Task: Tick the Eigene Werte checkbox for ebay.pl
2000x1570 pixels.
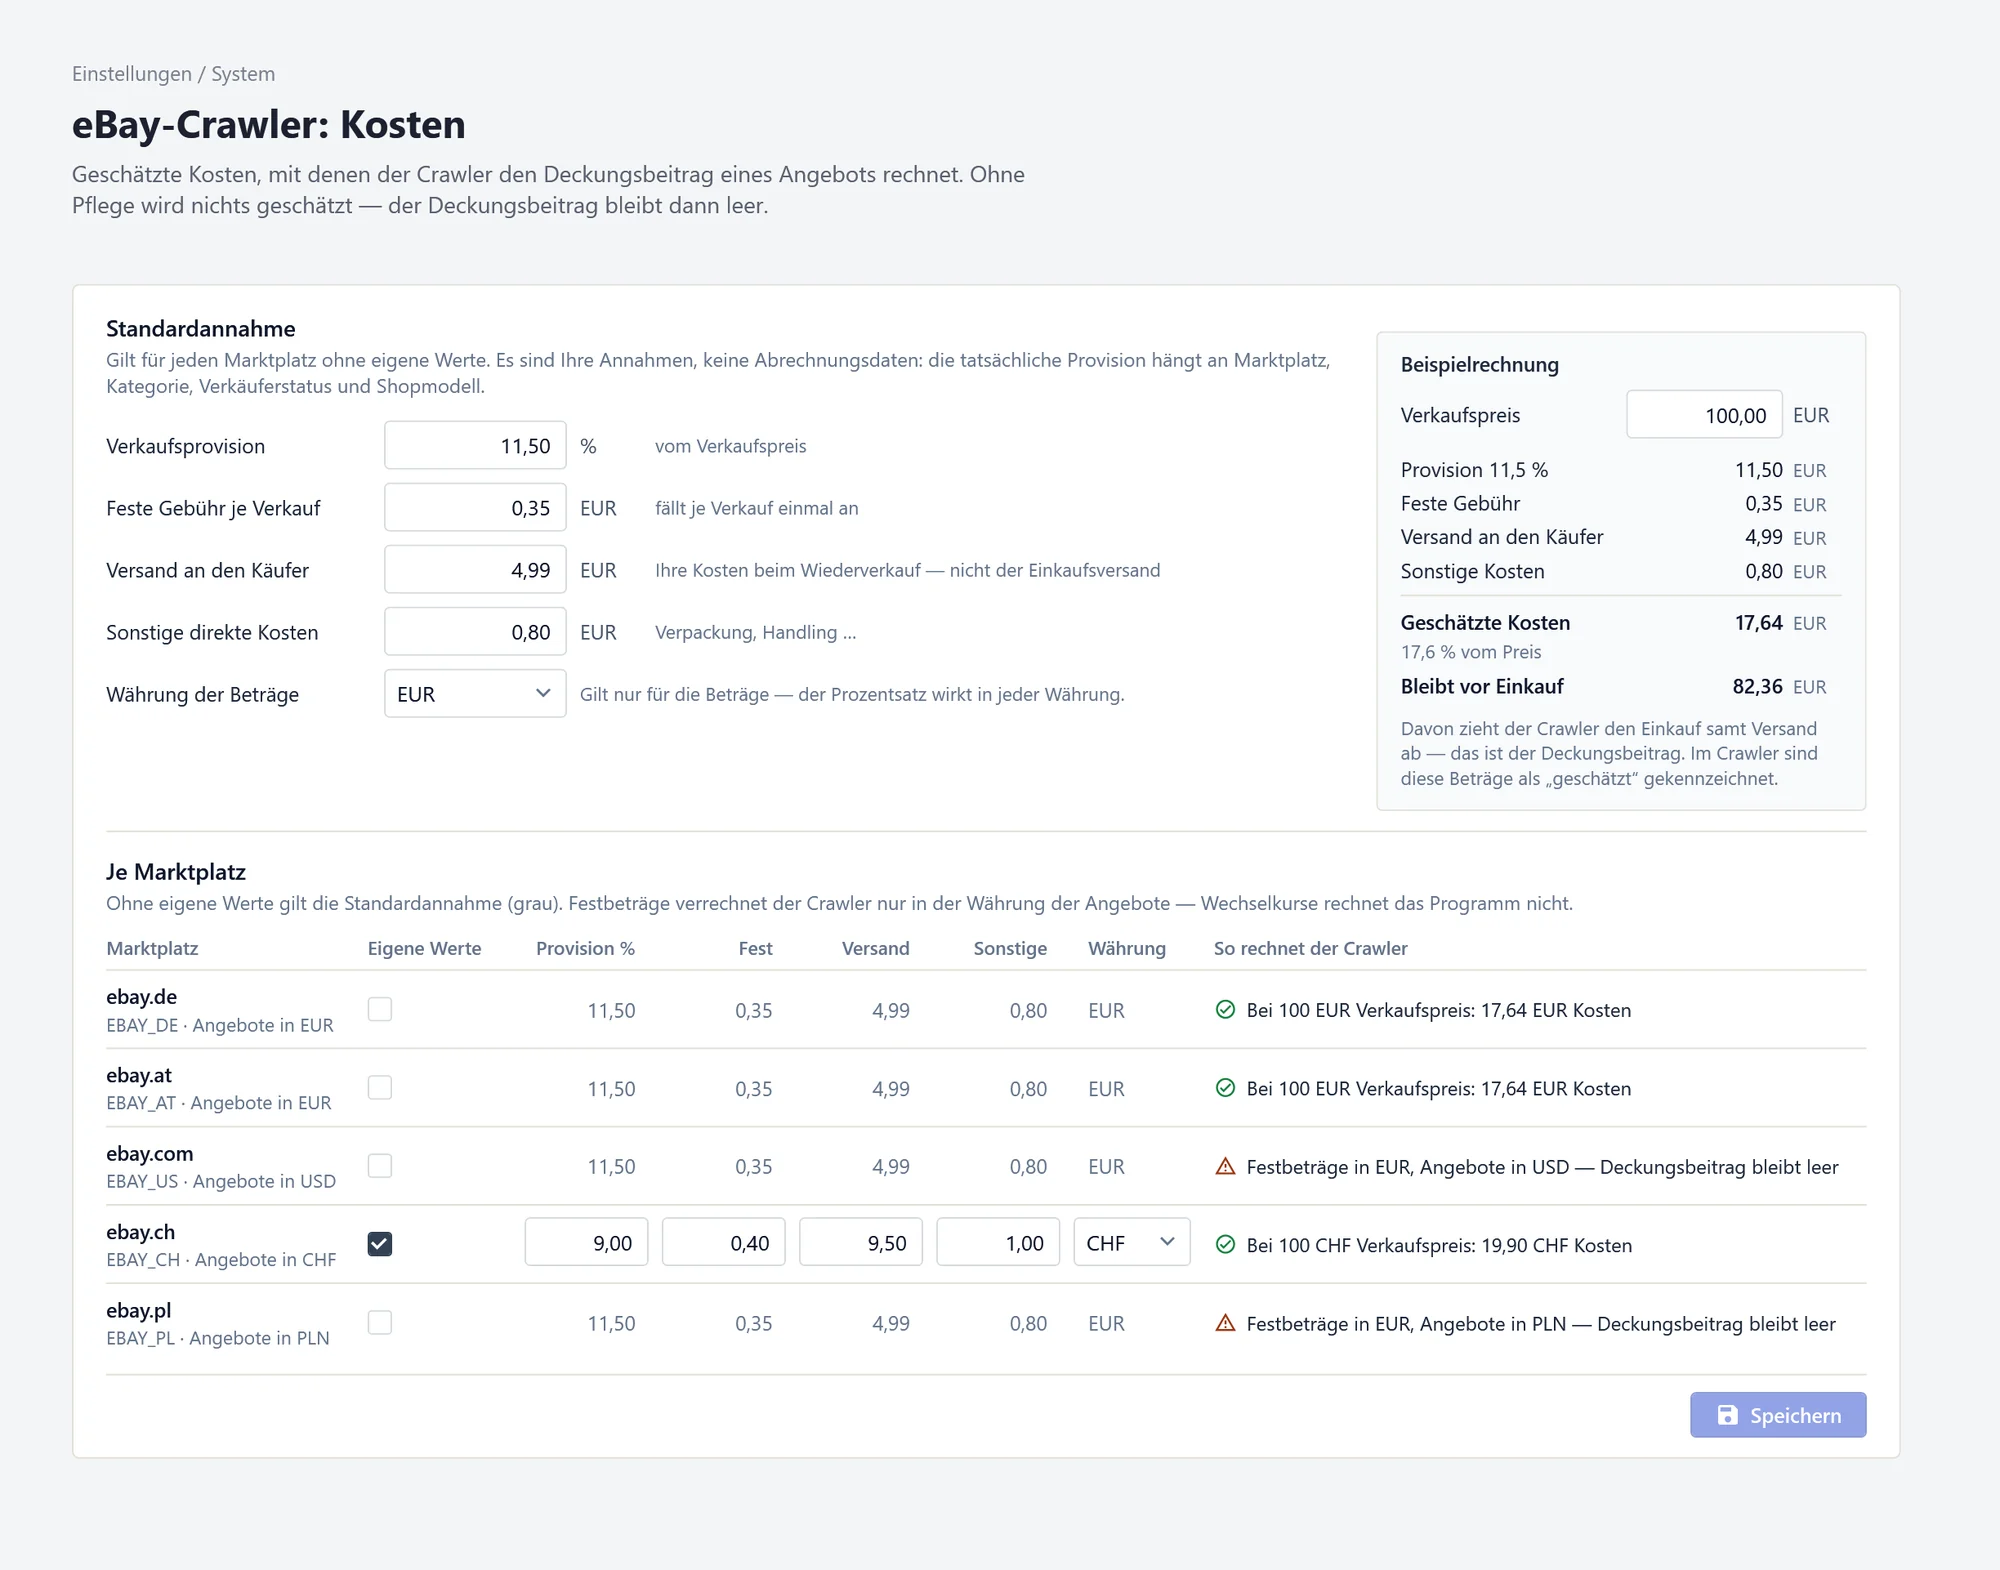Action: 380,1322
